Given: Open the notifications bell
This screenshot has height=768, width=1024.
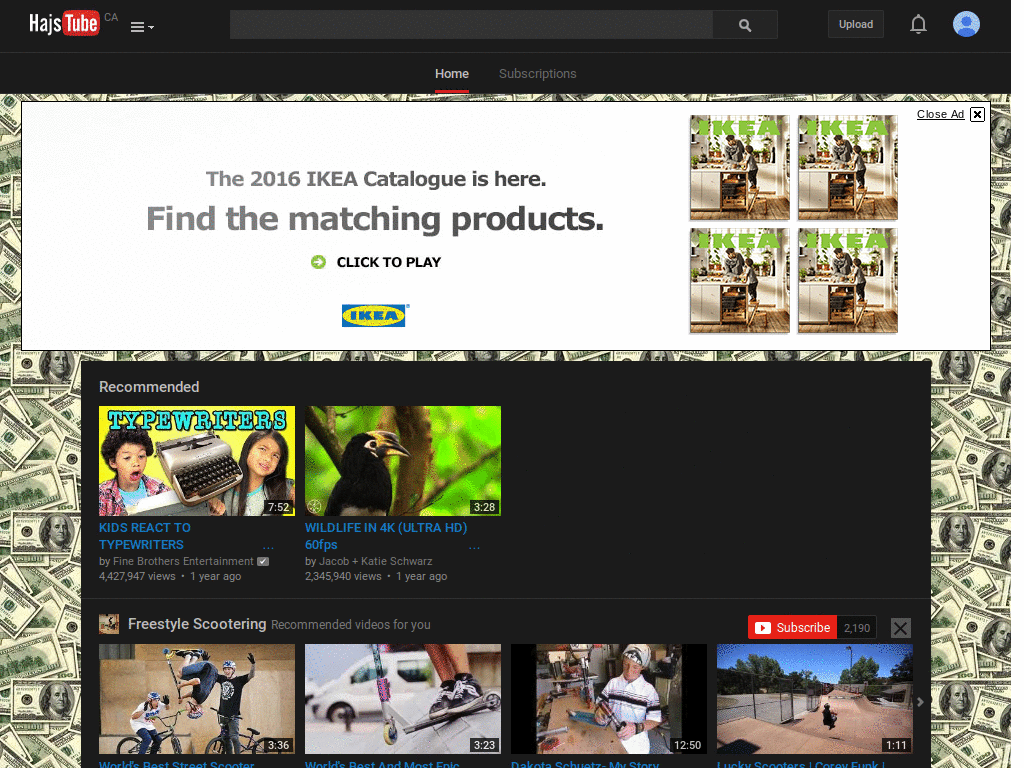Looking at the screenshot, I should click(x=918, y=24).
